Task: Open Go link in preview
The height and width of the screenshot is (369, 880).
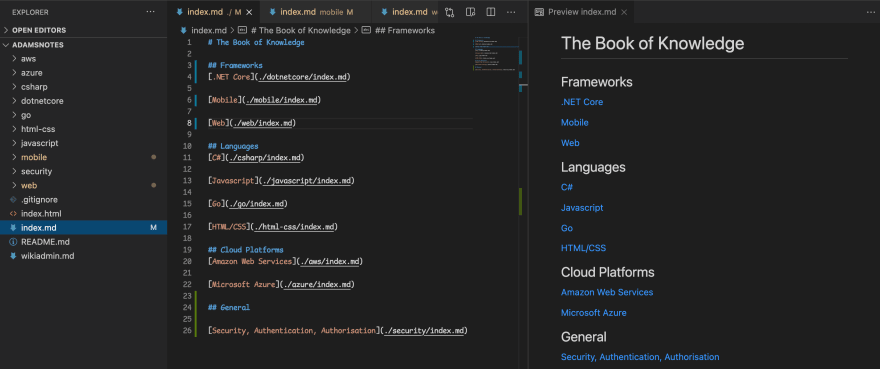Action: pos(567,228)
